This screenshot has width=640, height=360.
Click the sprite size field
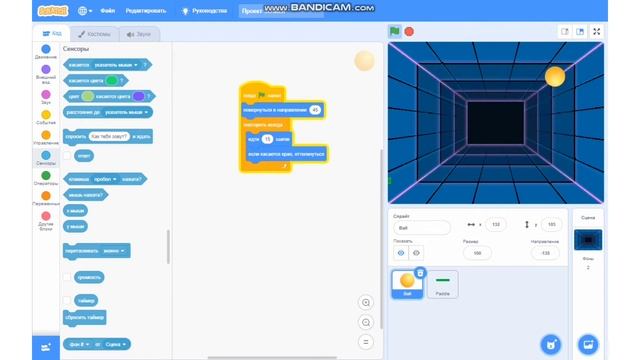(477, 253)
